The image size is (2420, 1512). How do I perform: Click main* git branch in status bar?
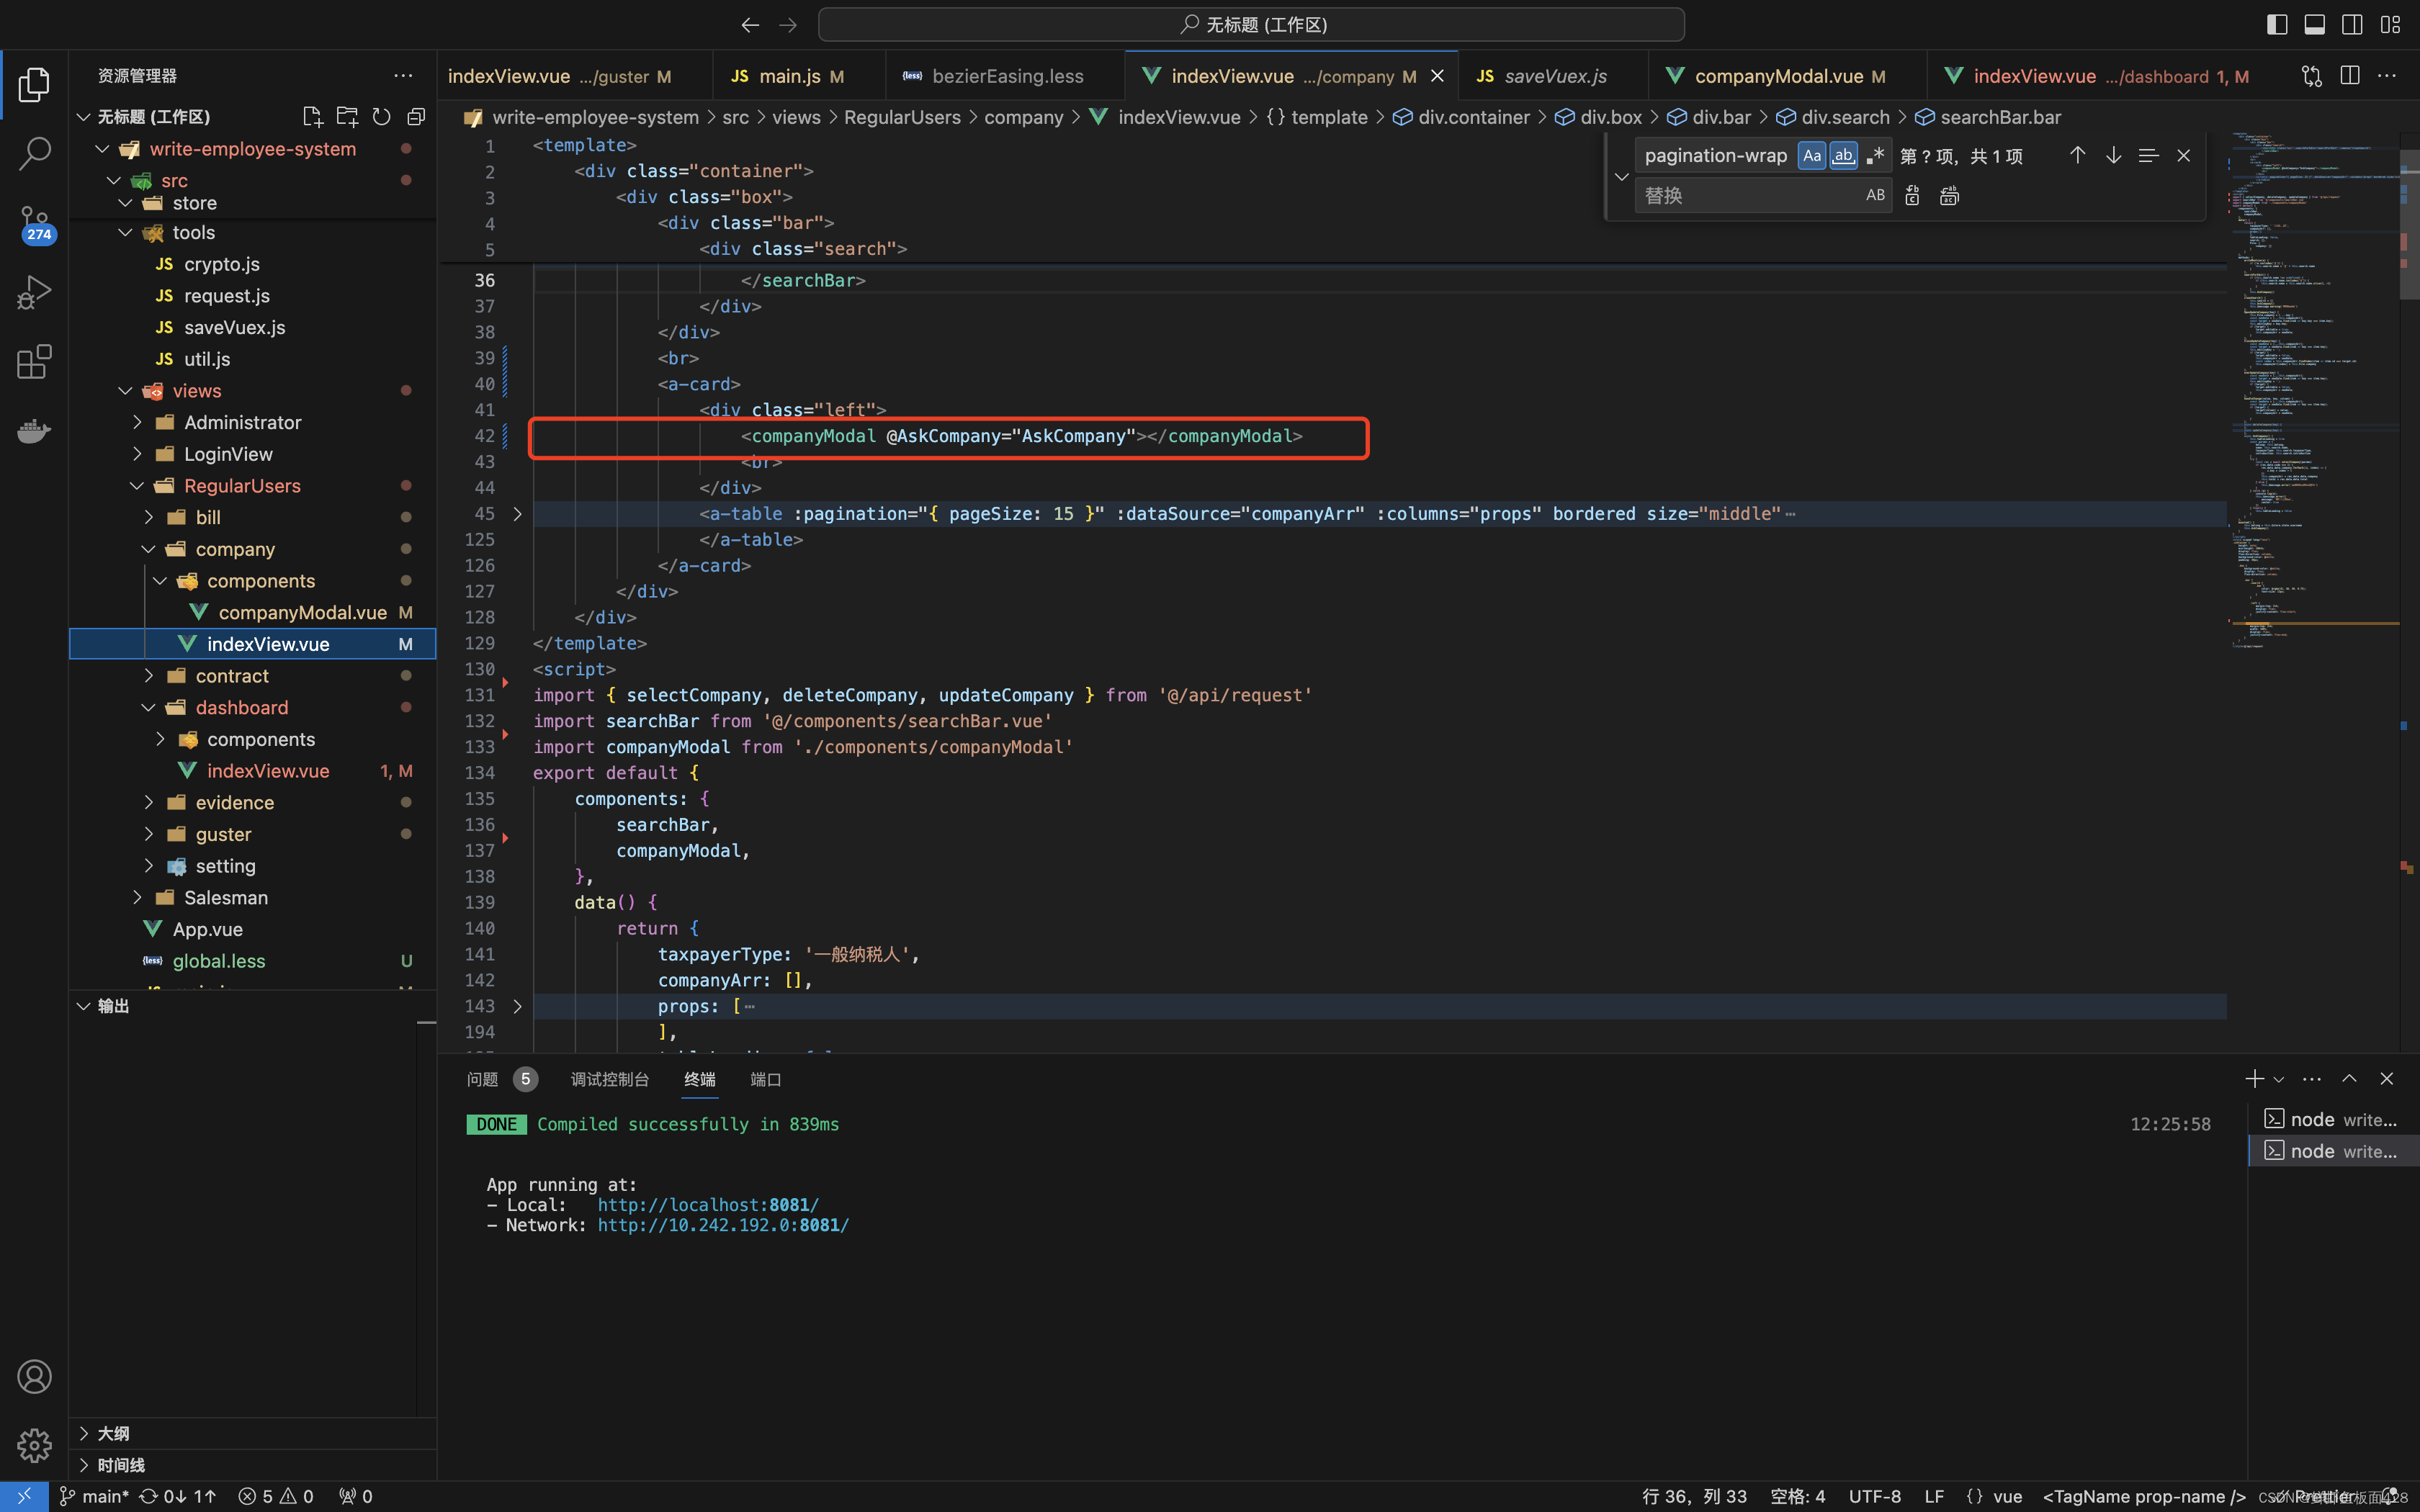94,1497
